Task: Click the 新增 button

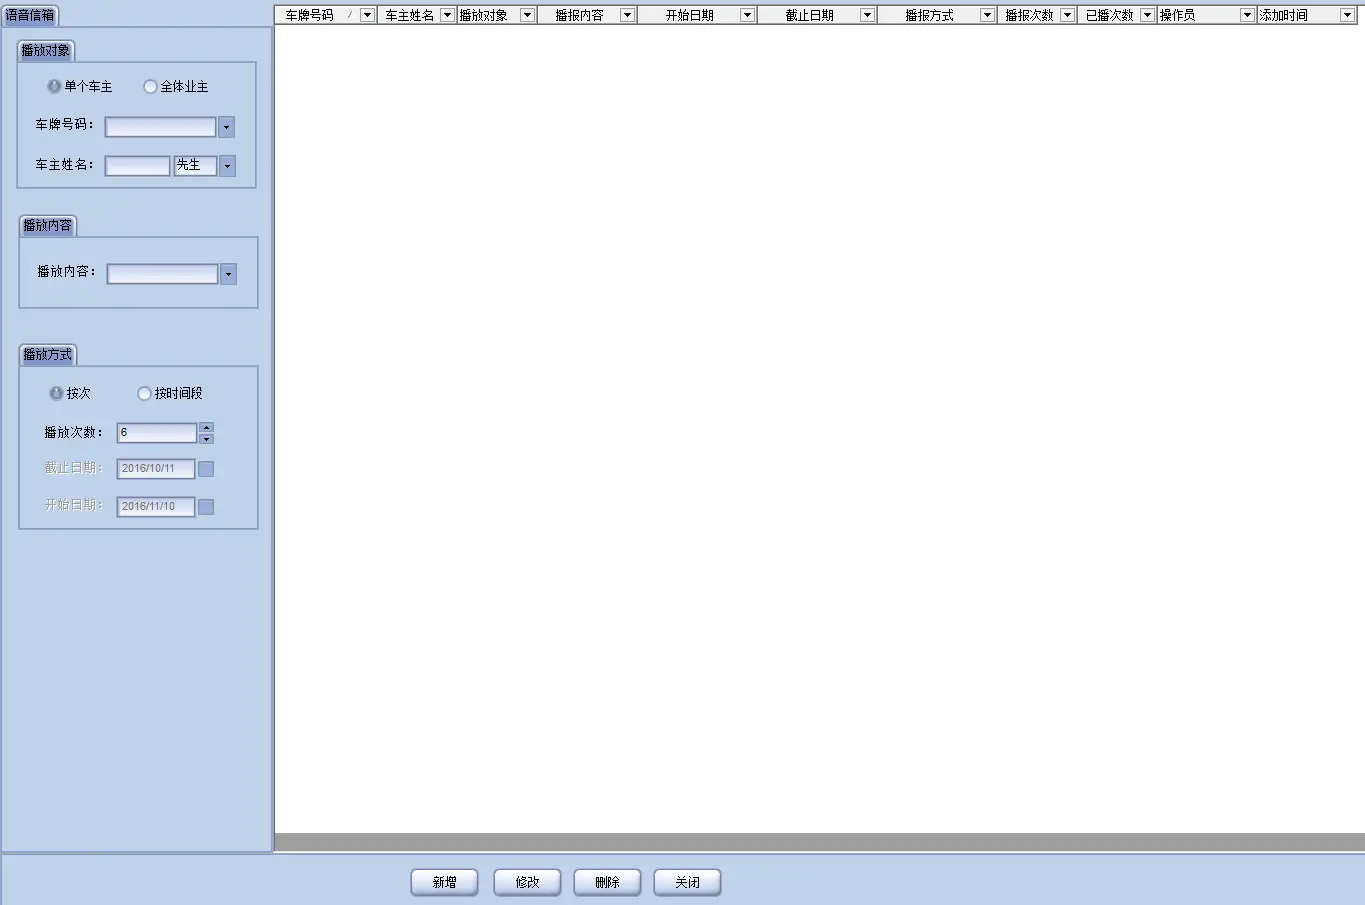Action: click(x=444, y=882)
